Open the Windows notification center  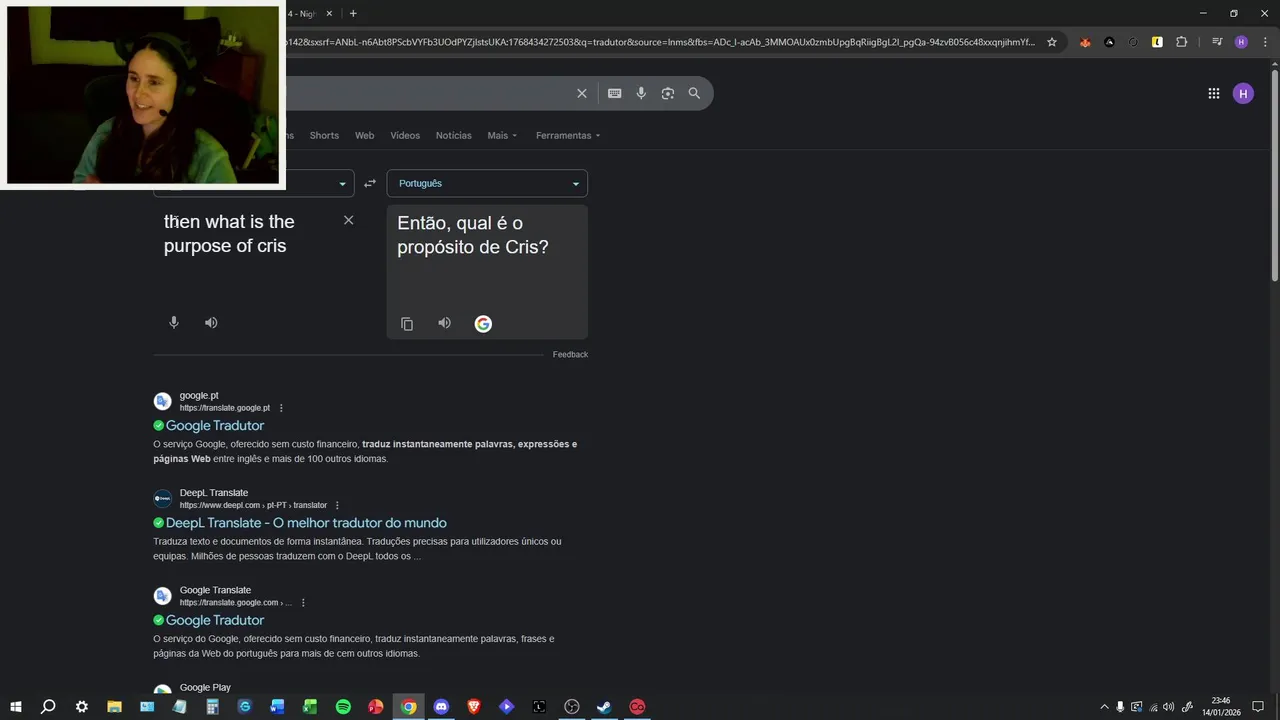(1258, 707)
